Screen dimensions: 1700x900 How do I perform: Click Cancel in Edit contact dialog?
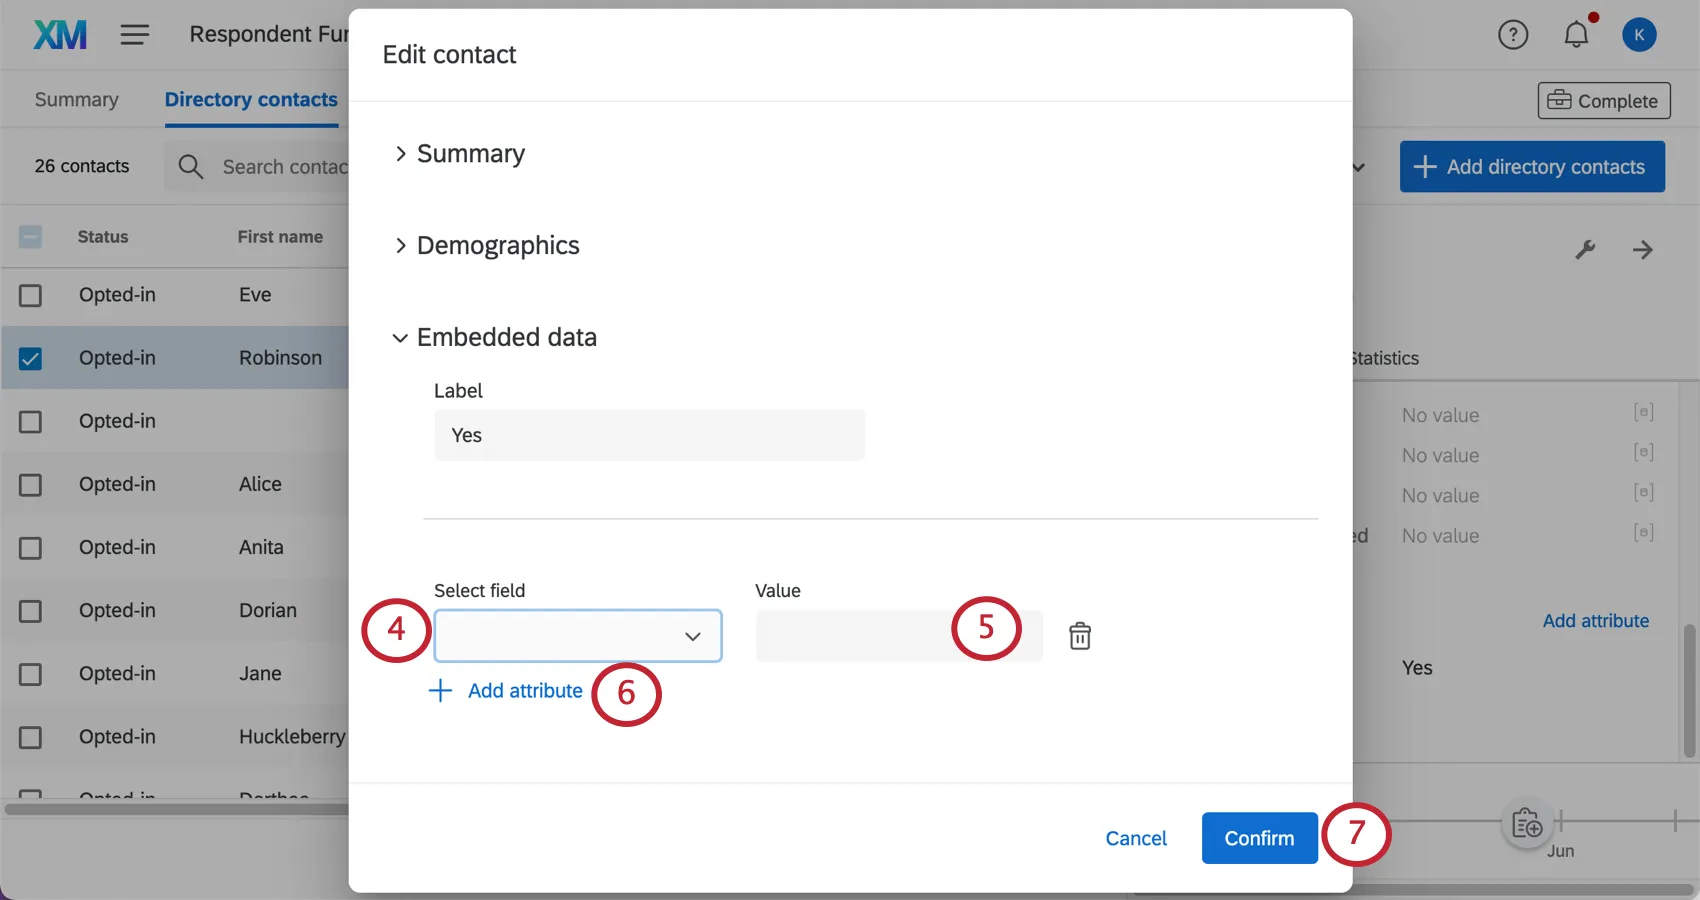point(1135,838)
